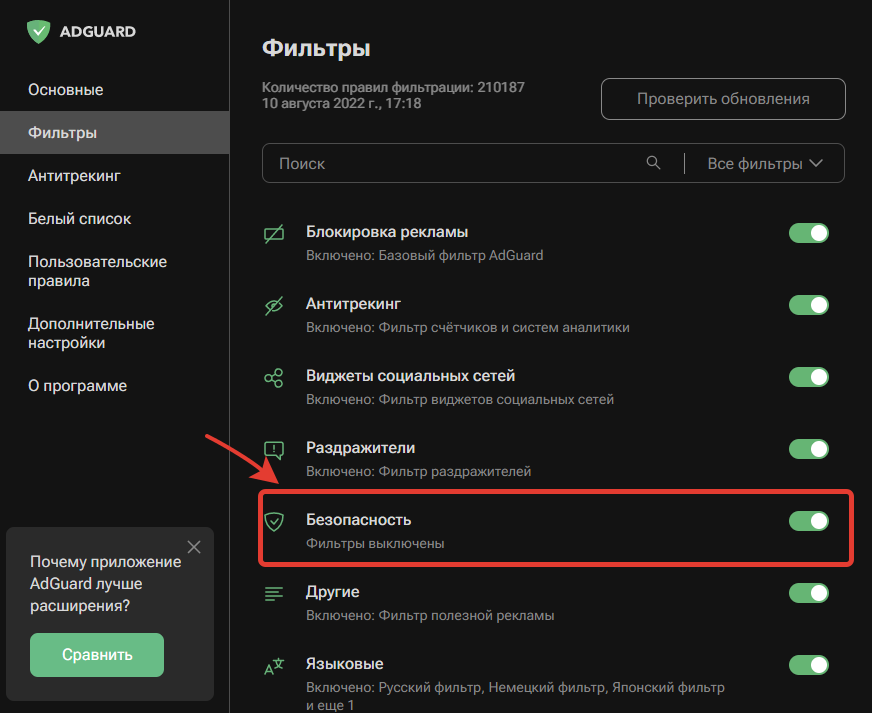872x713 pixels.
Task: Click the Другие list icon
Action: click(x=274, y=592)
